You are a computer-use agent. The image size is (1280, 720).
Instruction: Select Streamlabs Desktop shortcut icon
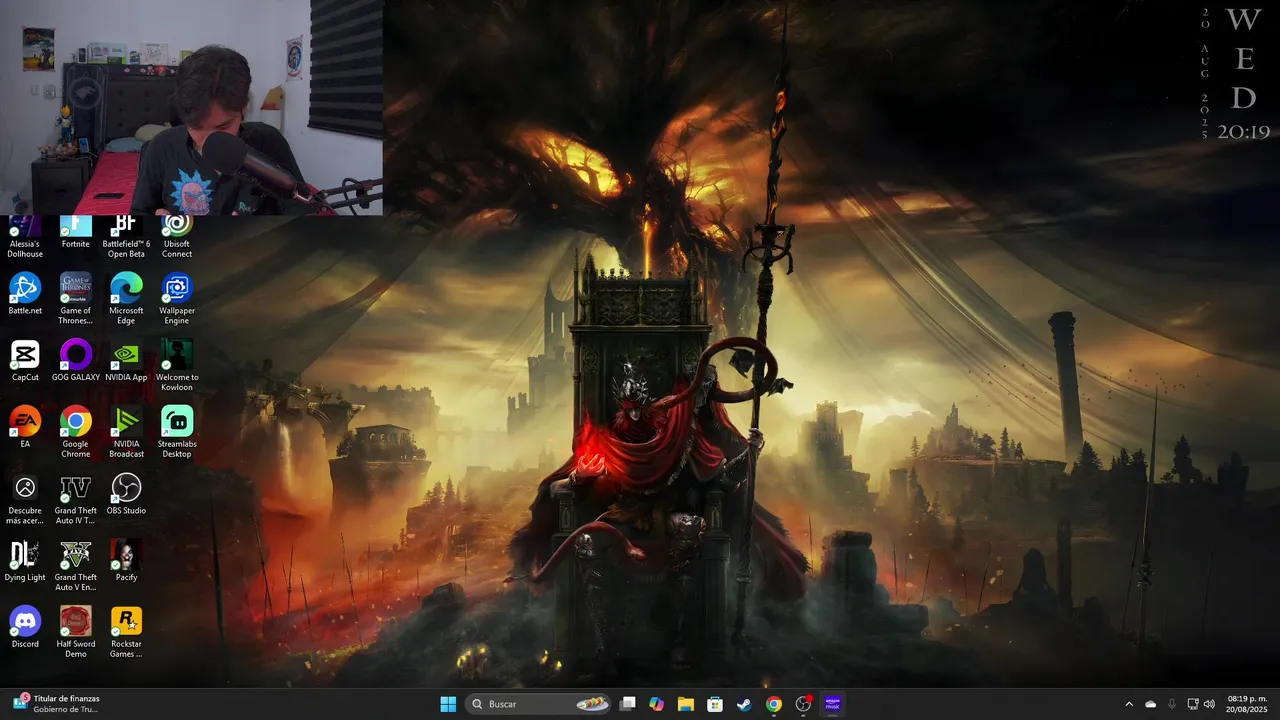tap(177, 432)
